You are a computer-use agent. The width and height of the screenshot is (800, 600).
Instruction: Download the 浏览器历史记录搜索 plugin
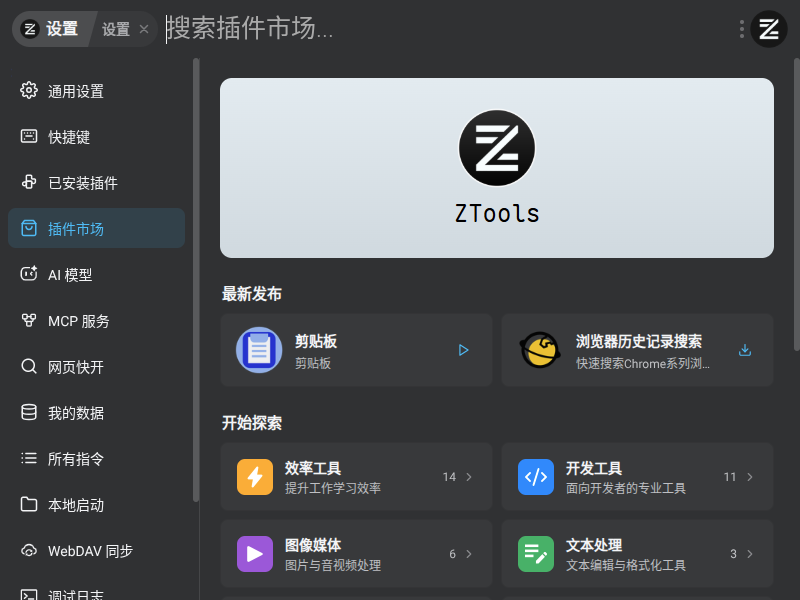point(745,350)
